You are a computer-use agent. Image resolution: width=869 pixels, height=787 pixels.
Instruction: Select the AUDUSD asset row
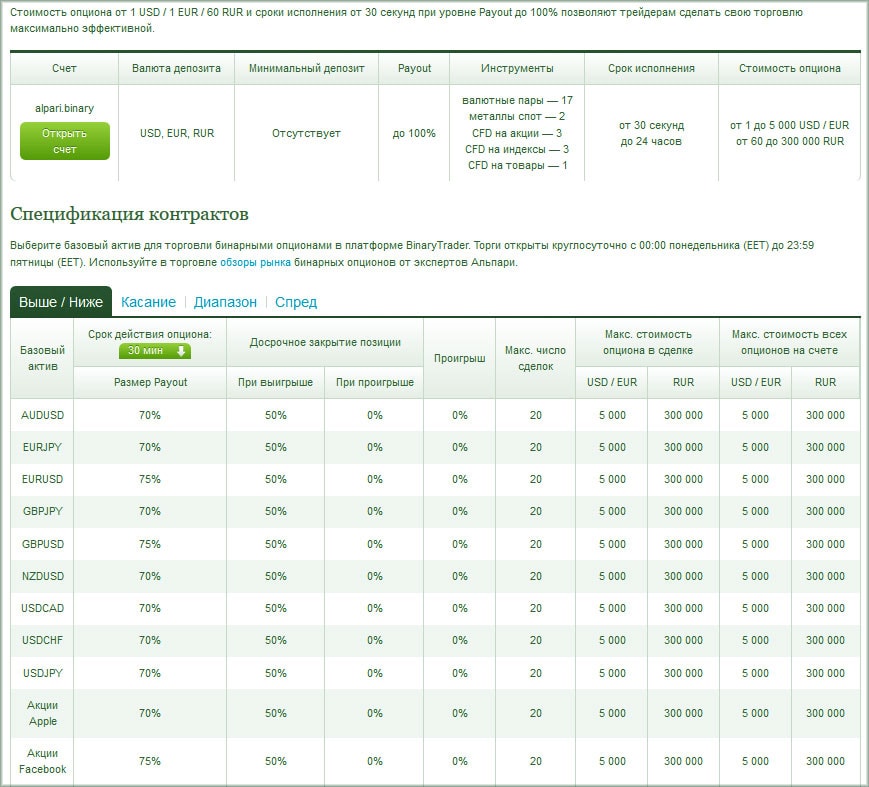(42, 415)
